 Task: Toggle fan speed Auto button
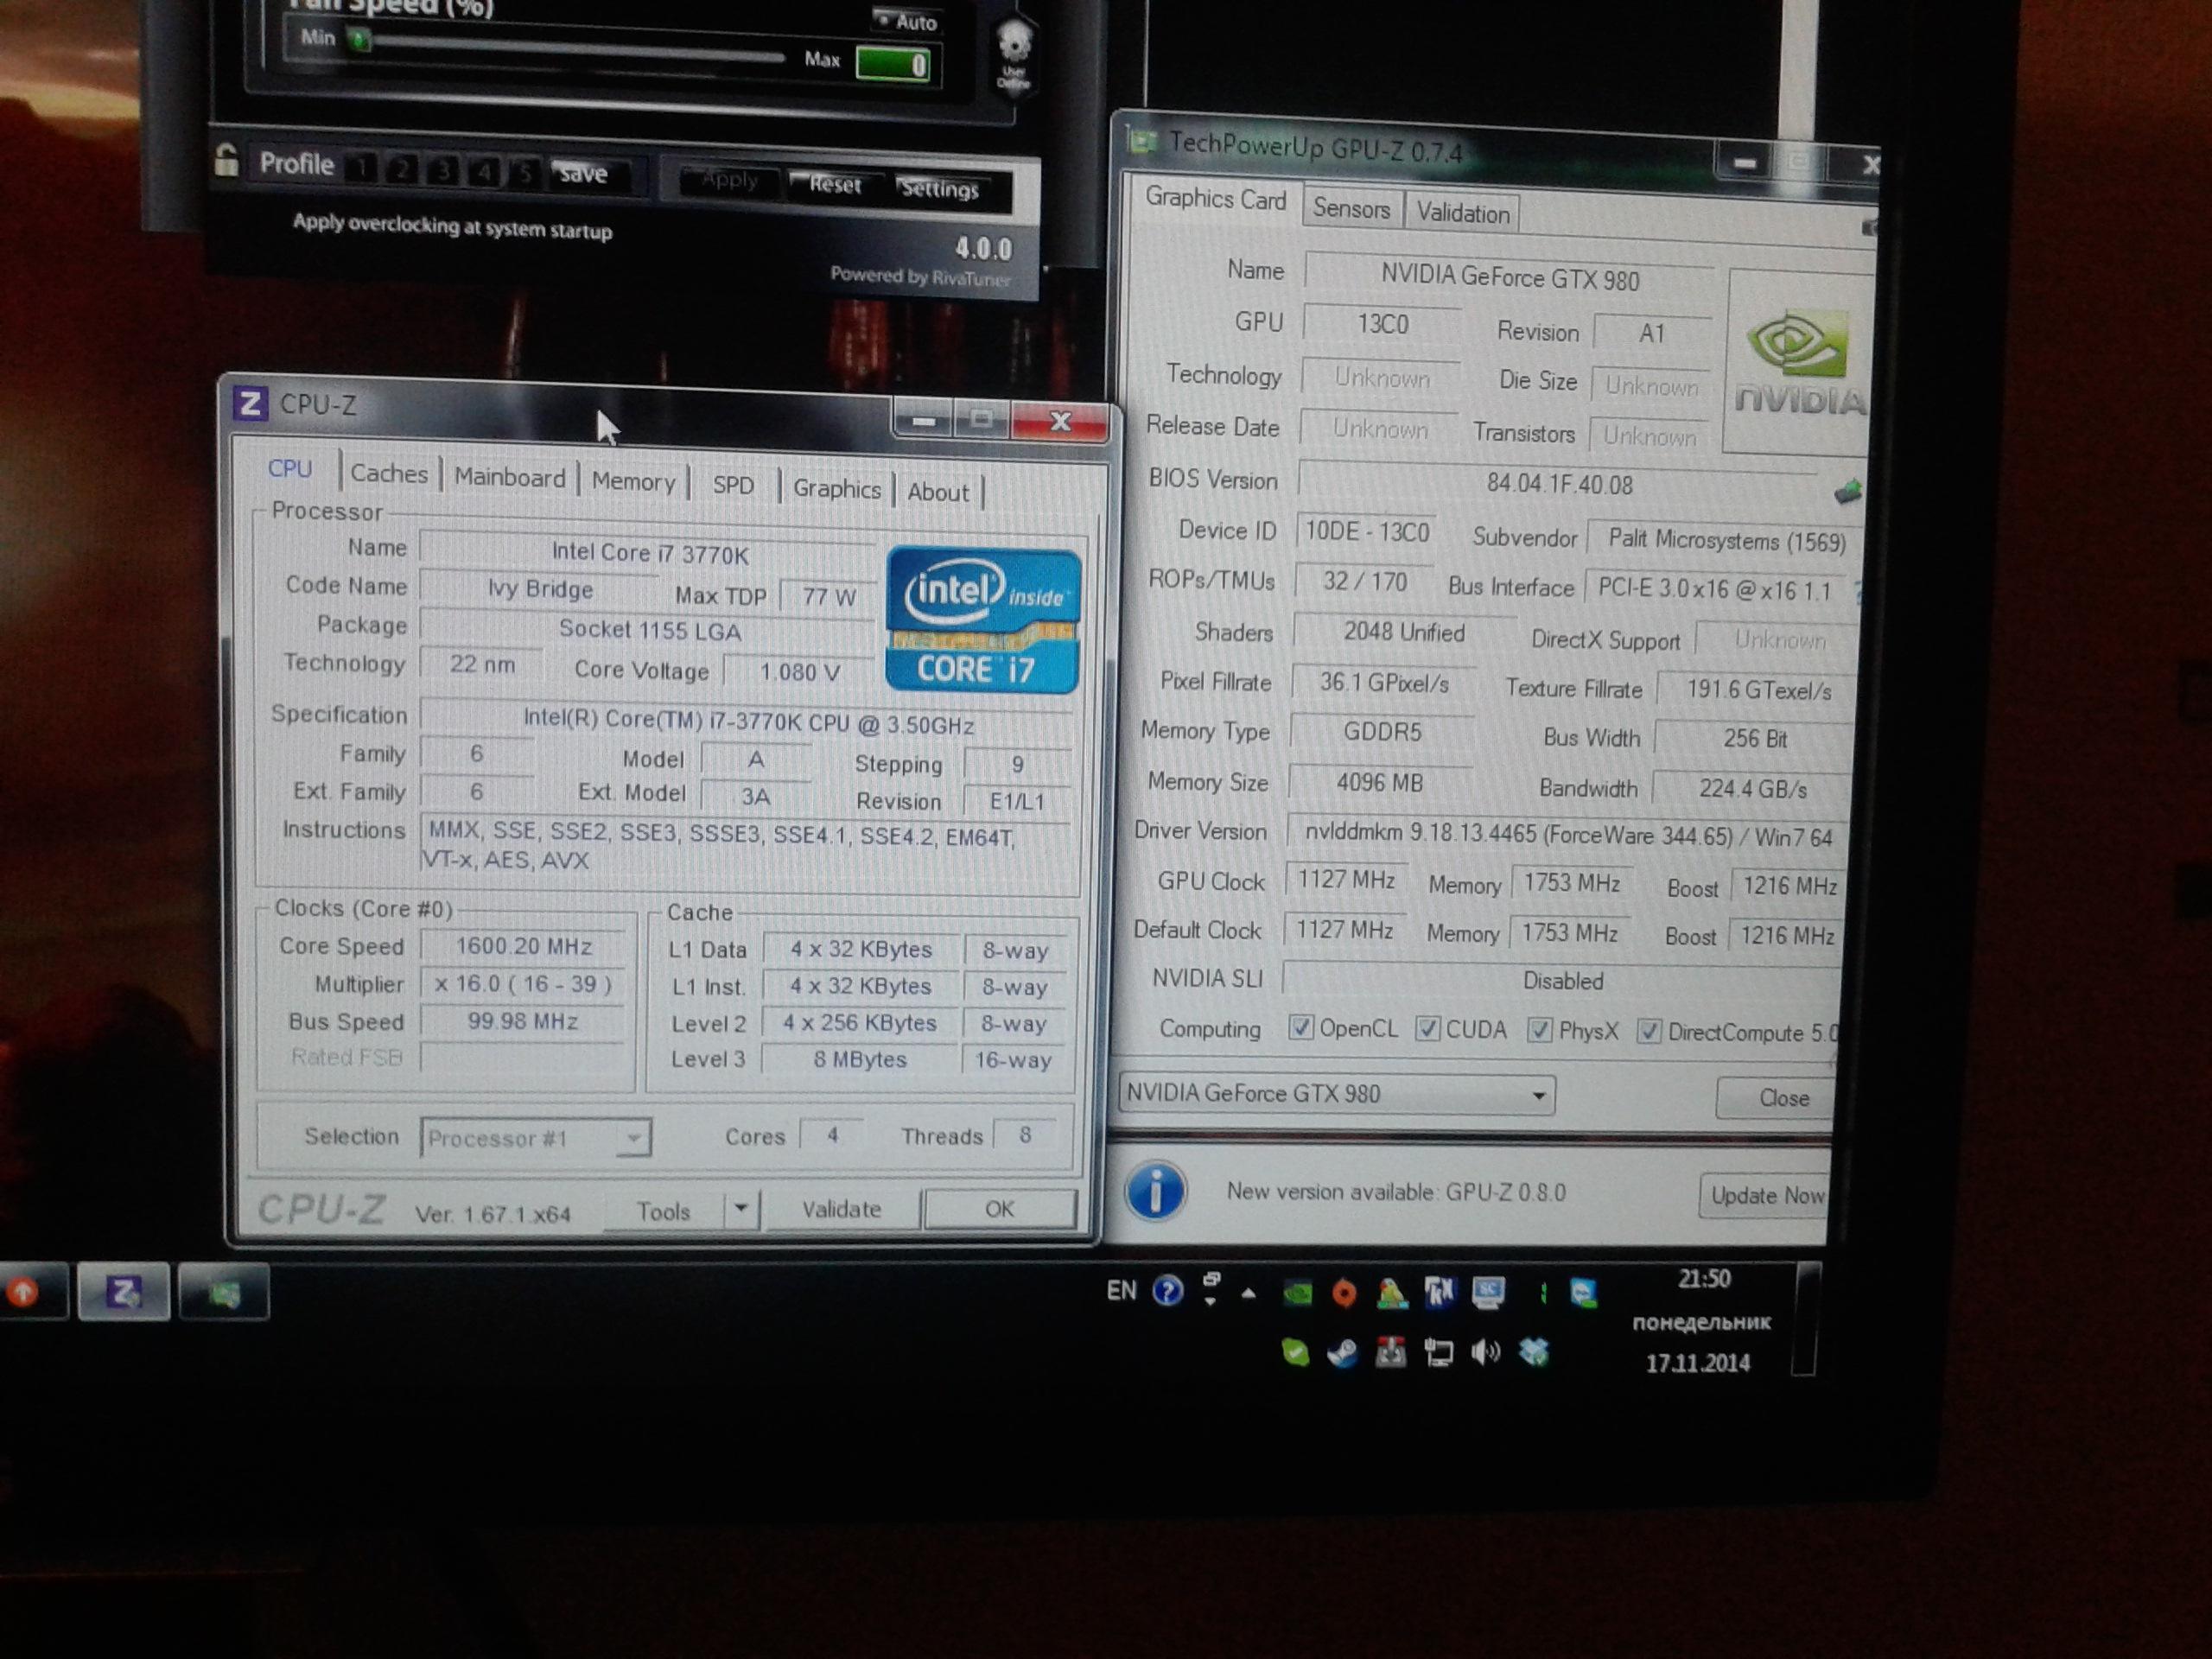coord(906,21)
